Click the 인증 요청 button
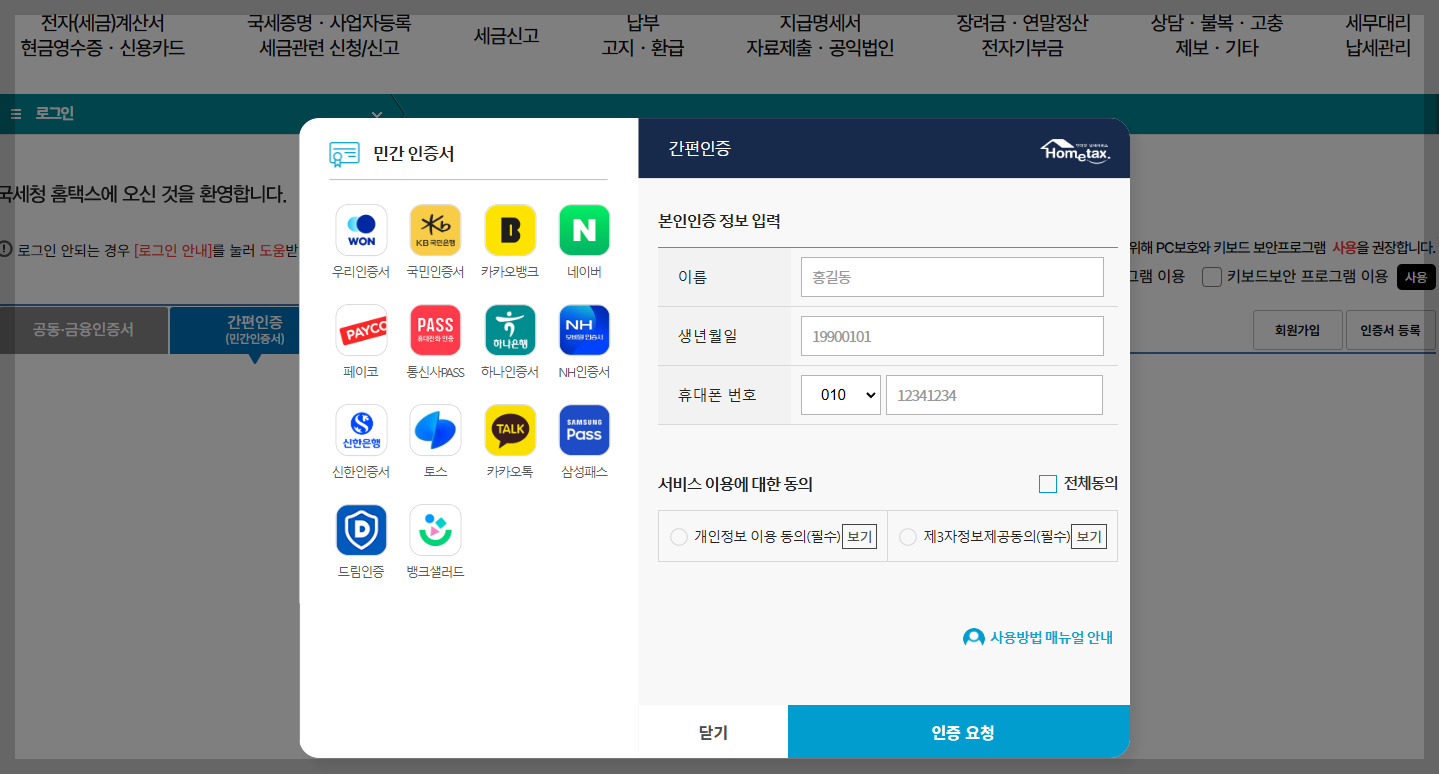1439x774 pixels. tap(959, 732)
